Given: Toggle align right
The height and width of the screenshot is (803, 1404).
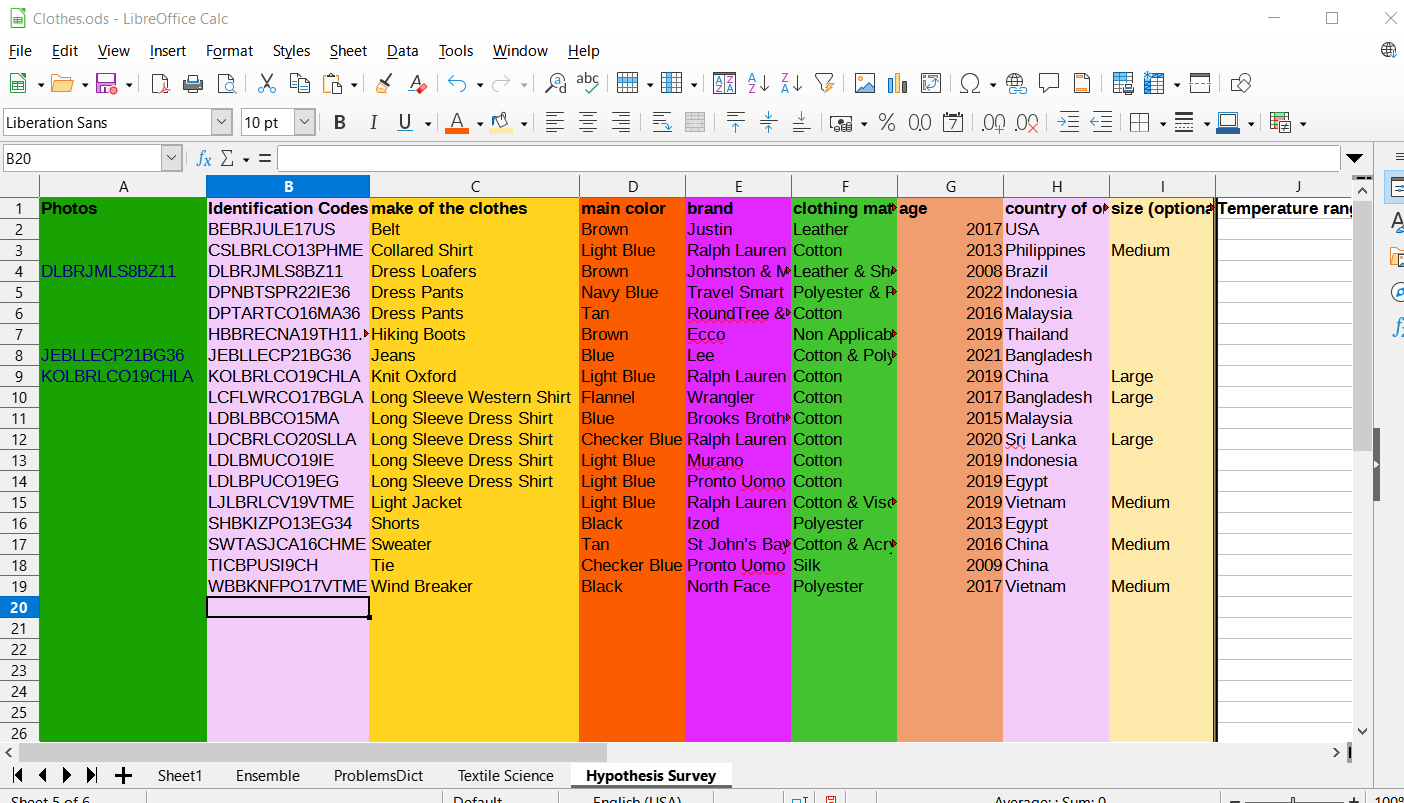Looking at the screenshot, I should (621, 123).
